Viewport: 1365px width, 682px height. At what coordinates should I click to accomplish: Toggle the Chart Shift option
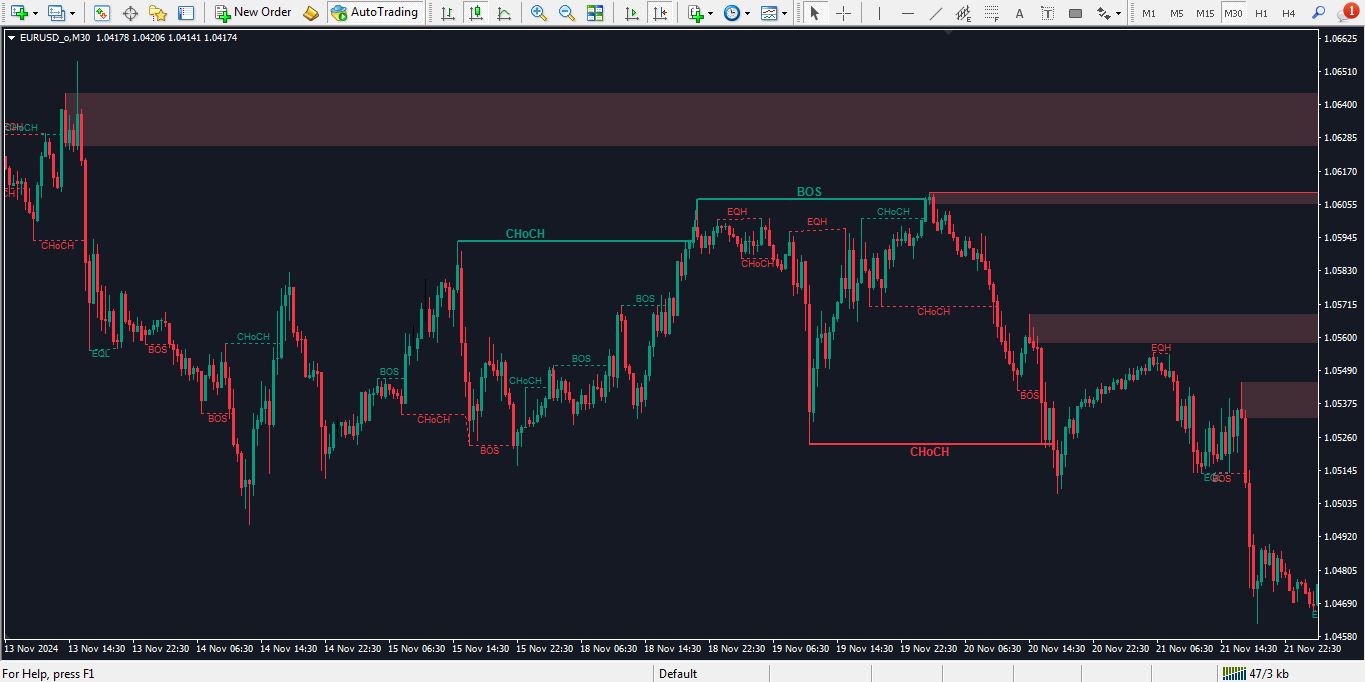659,13
